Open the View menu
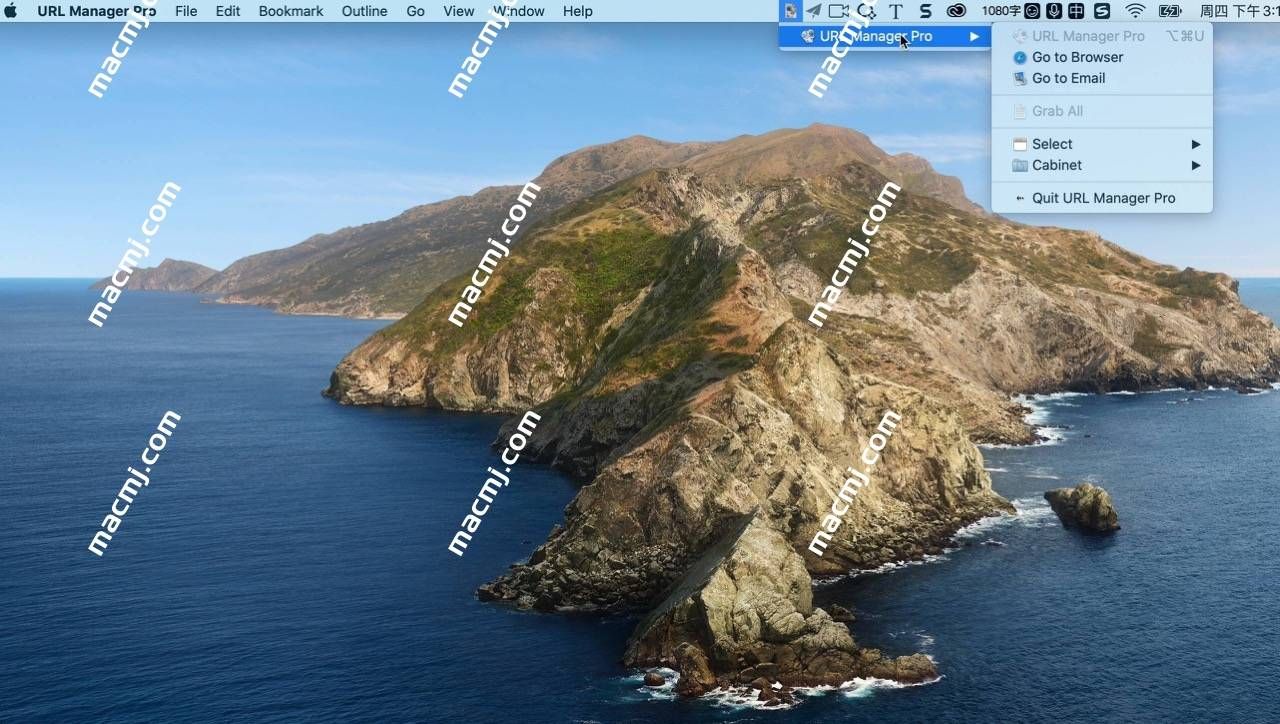Image resolution: width=1280 pixels, height=724 pixels. coord(459,11)
